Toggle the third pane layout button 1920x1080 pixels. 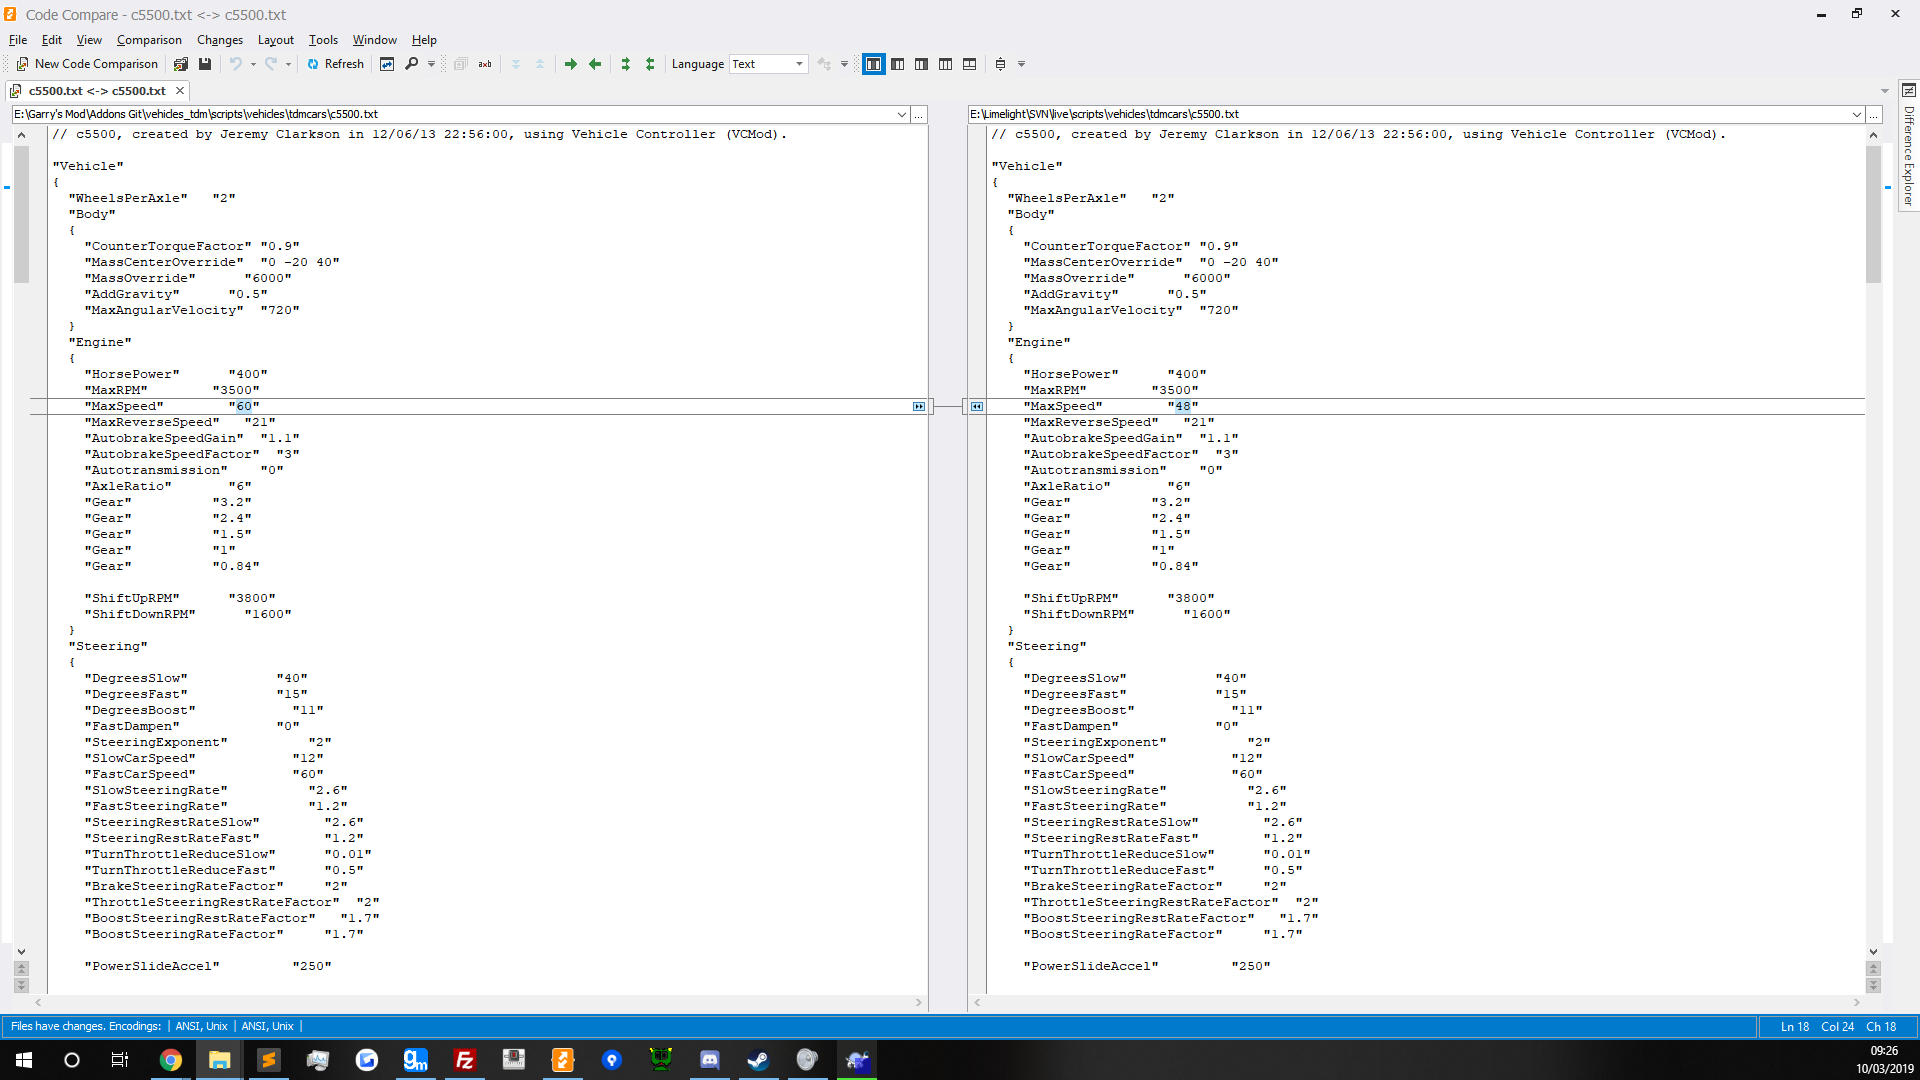tap(921, 64)
